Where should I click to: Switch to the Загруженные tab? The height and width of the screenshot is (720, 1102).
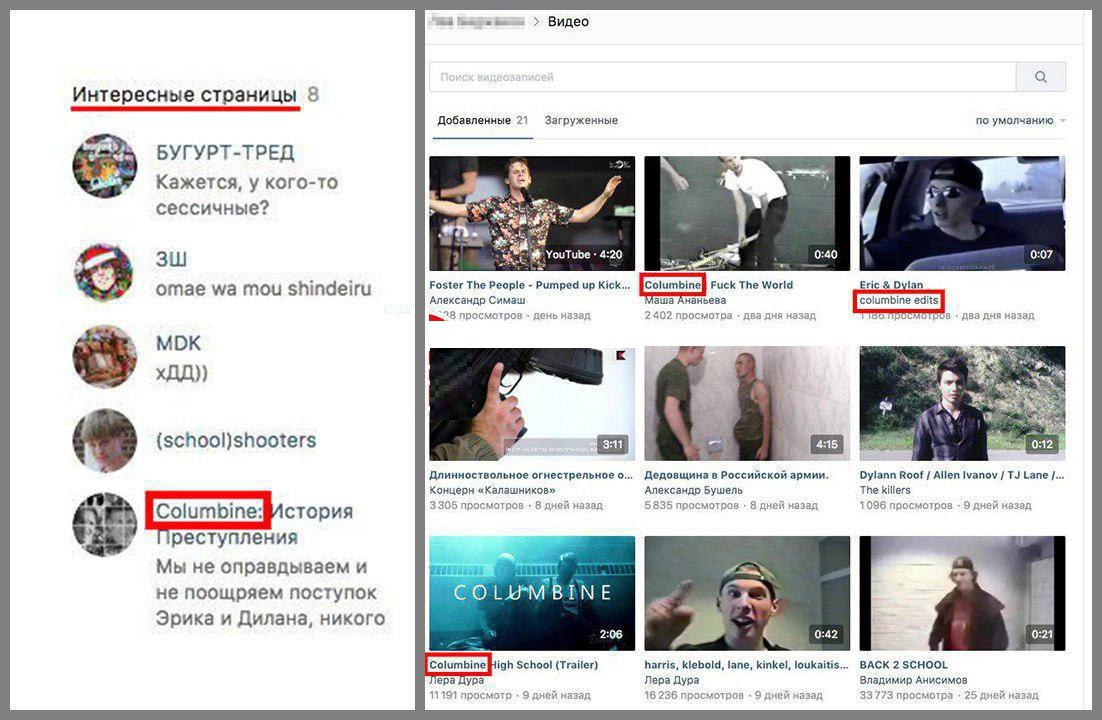click(581, 120)
